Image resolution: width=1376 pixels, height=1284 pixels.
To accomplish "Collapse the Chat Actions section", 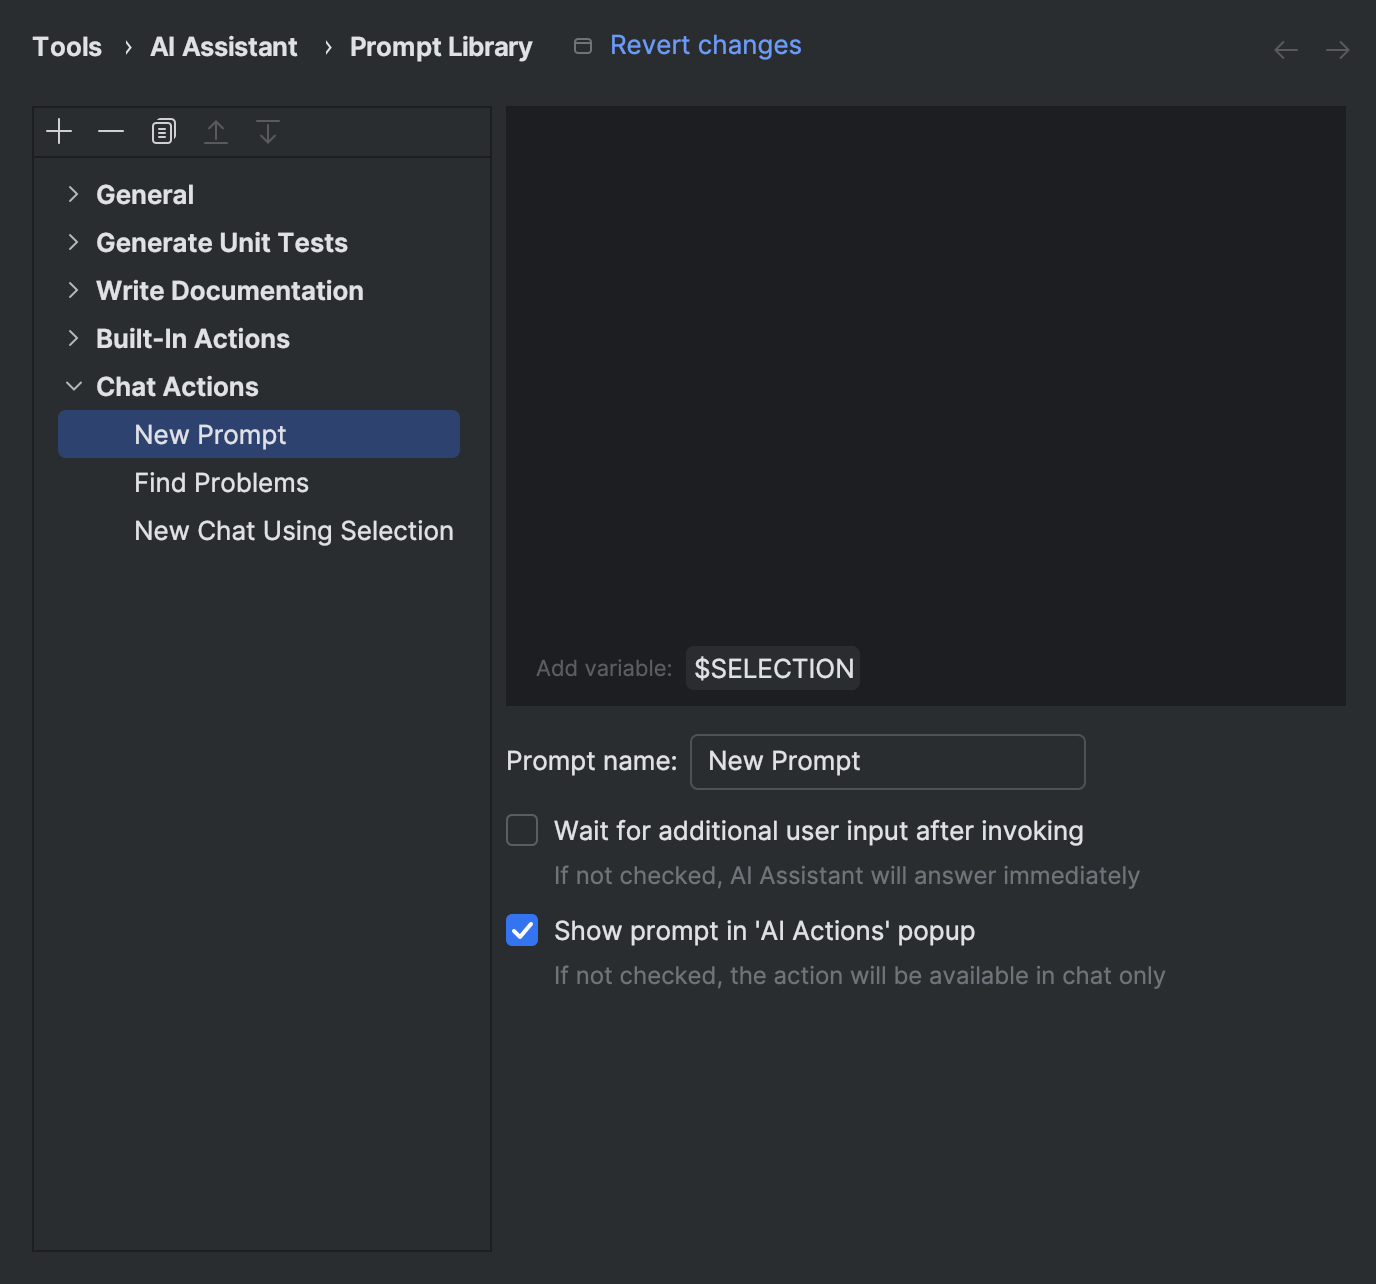I will pos(73,386).
